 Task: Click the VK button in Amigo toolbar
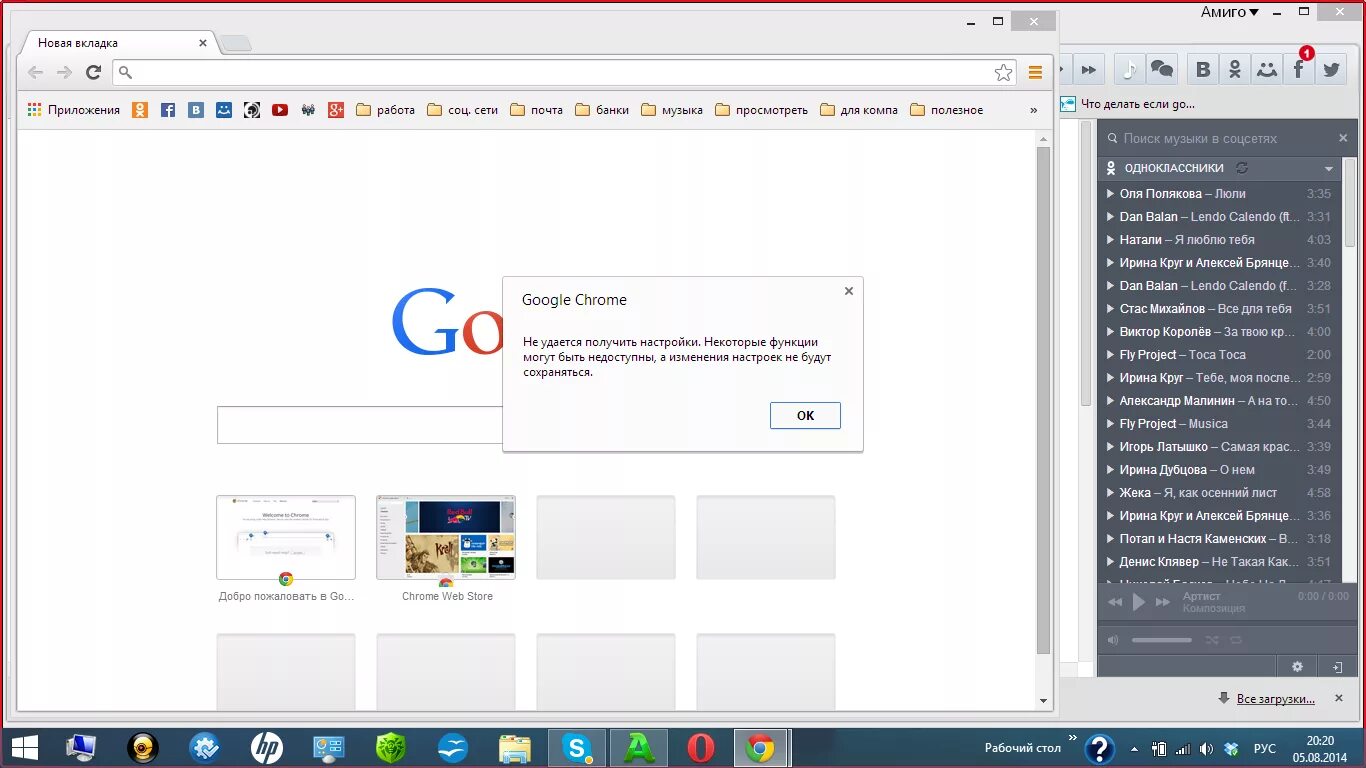pos(1203,69)
